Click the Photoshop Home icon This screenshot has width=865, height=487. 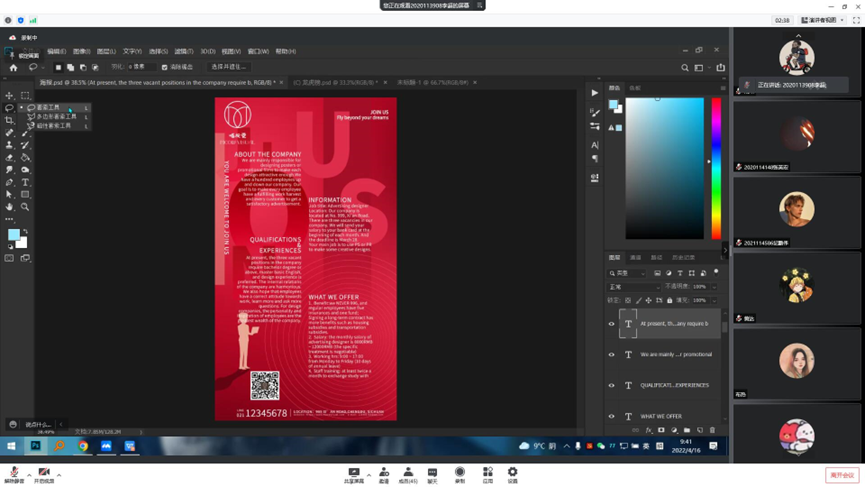click(13, 68)
